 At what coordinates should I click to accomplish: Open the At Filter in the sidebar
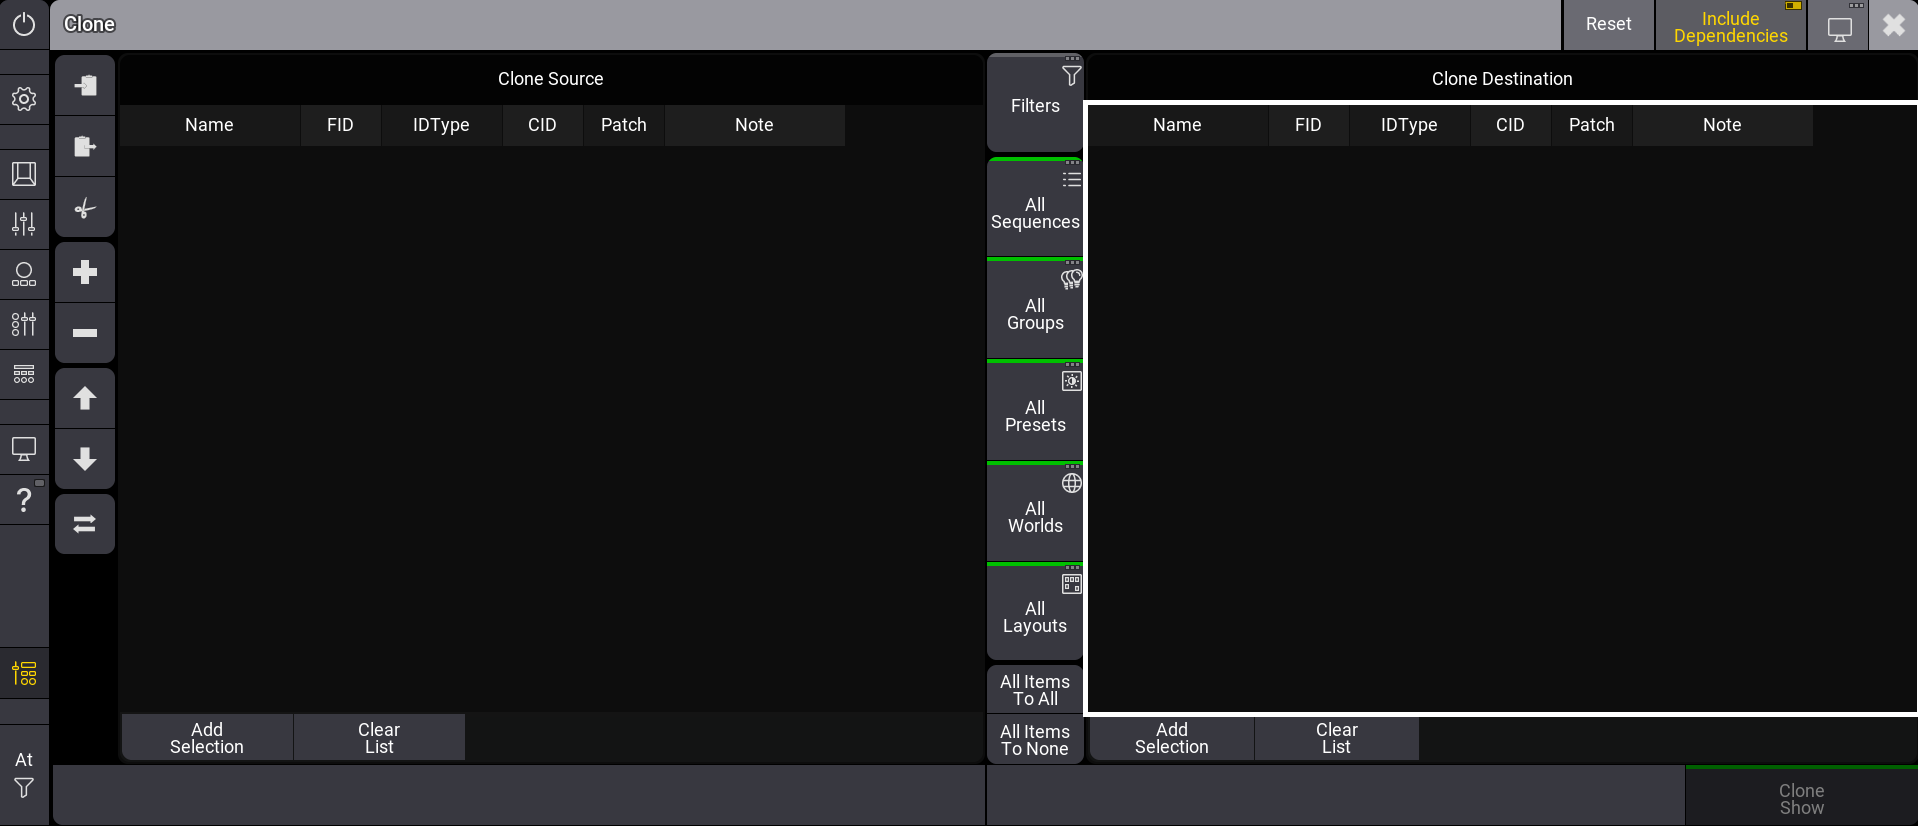[24, 775]
